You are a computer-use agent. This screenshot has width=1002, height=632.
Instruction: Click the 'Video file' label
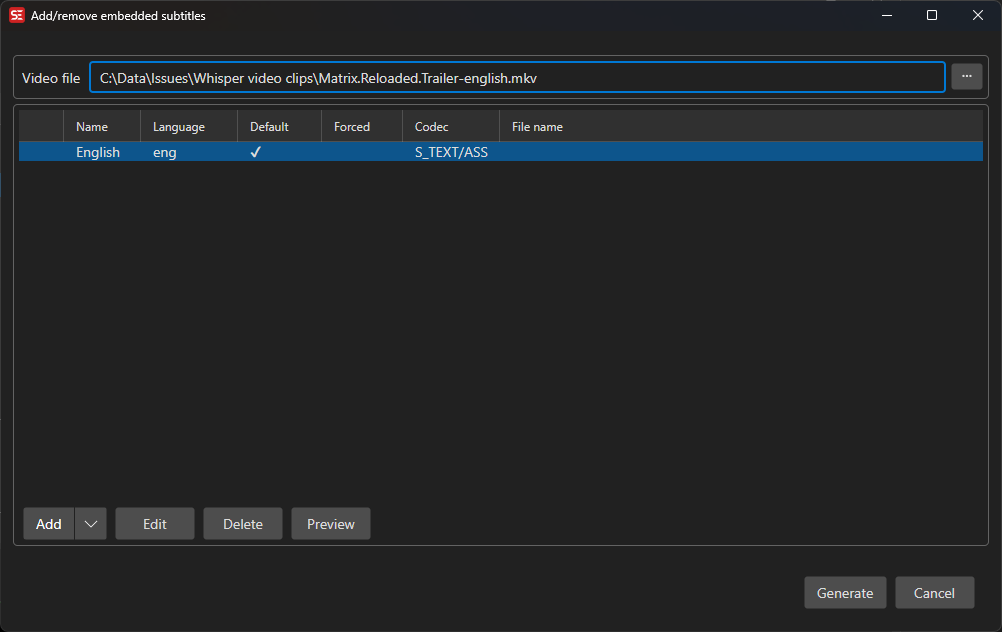point(51,78)
